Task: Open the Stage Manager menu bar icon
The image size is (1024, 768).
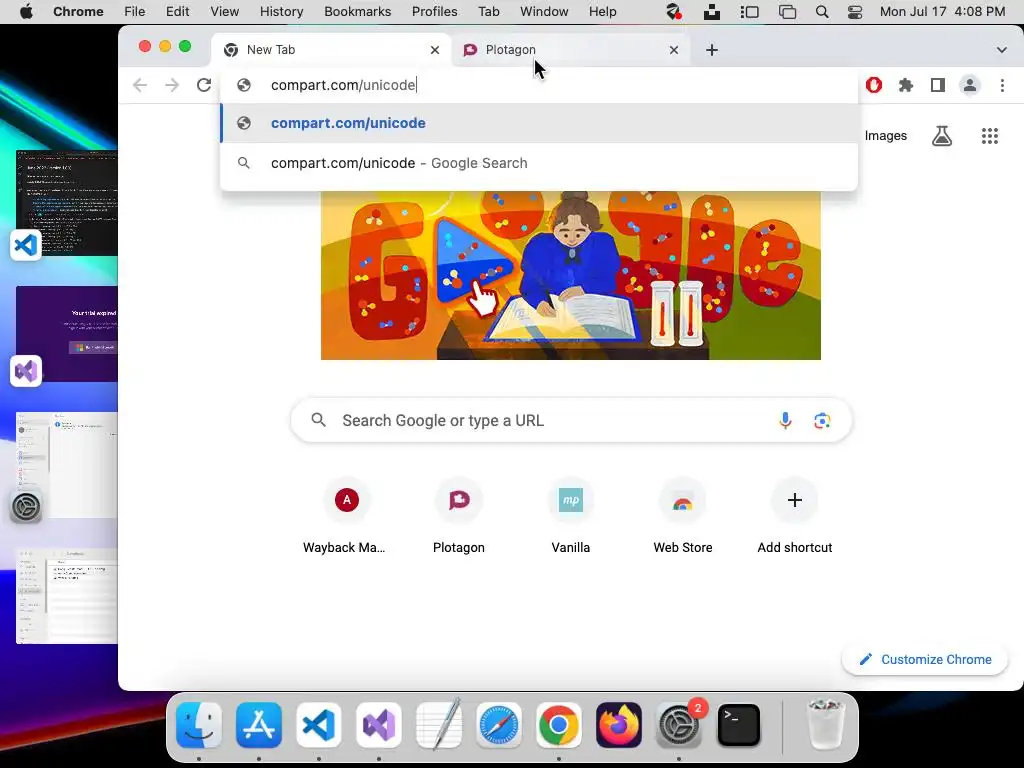Action: 750,12
